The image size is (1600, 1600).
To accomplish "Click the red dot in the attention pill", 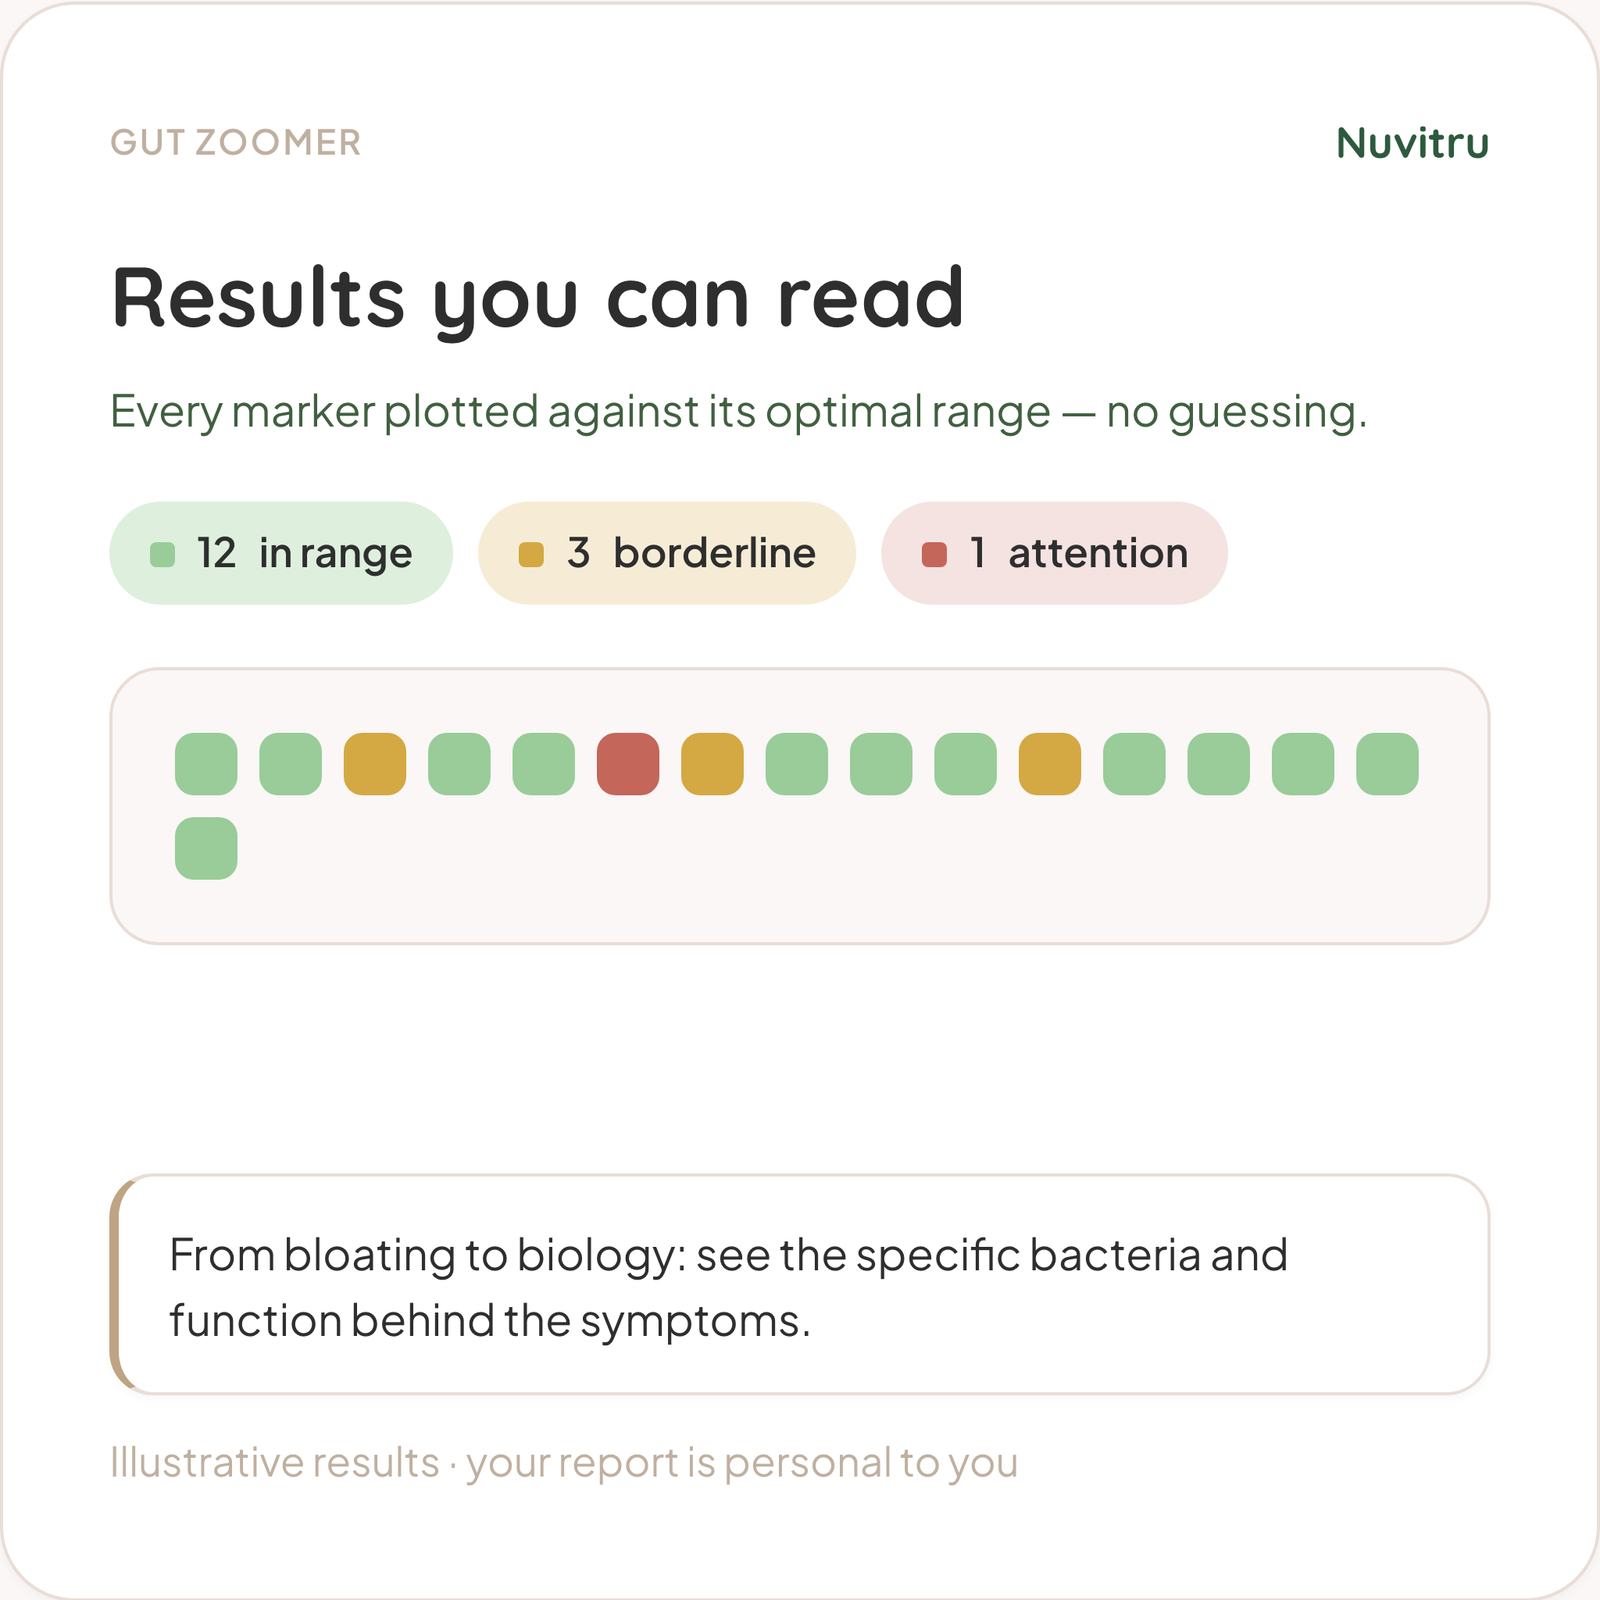I will pyautogui.click(x=934, y=554).
